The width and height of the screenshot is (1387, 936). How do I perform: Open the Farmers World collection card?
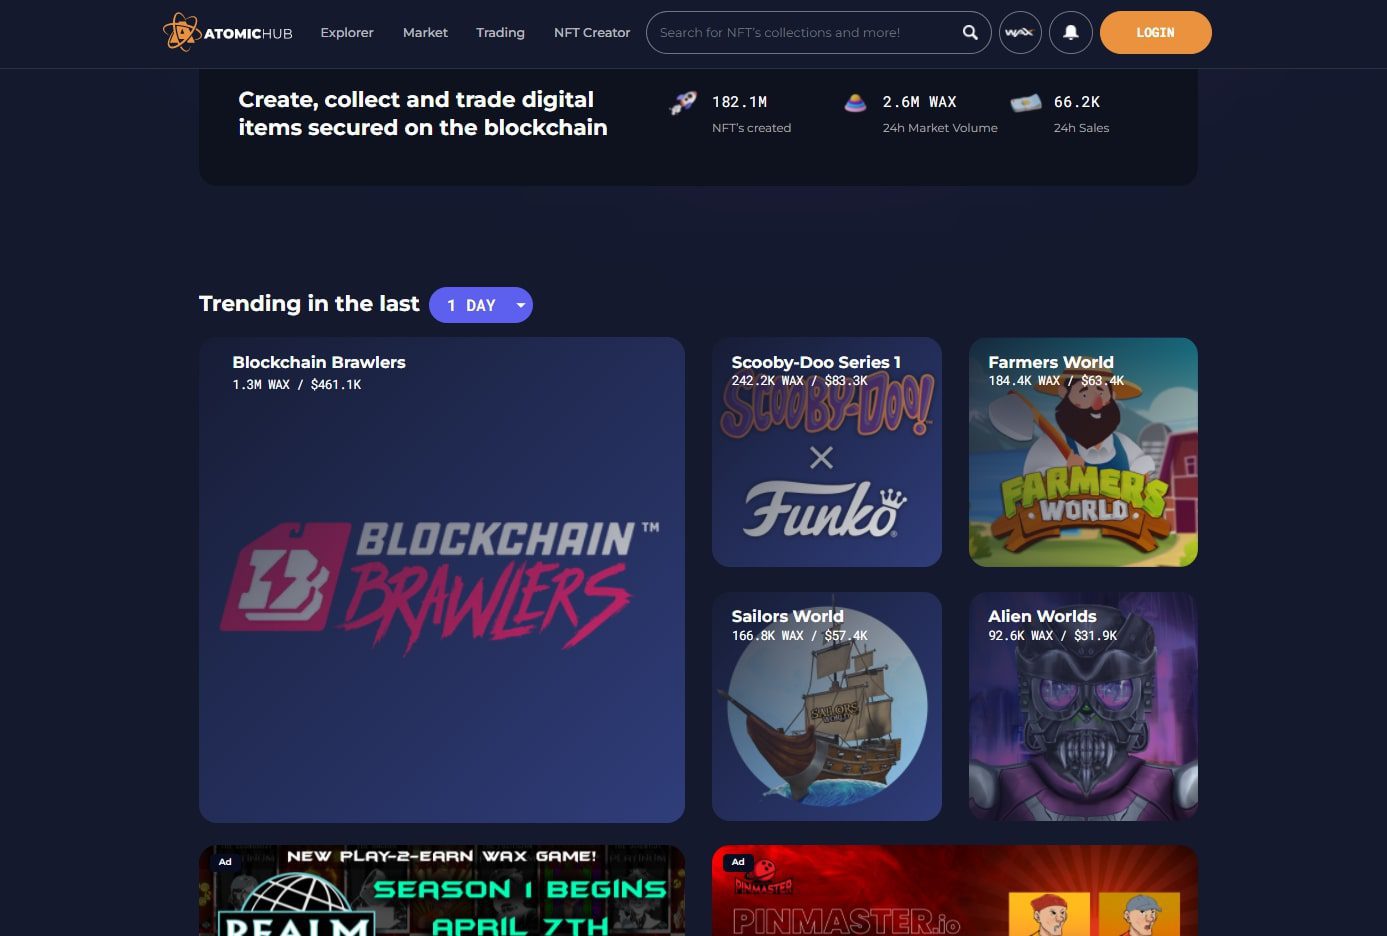[x=1083, y=452]
